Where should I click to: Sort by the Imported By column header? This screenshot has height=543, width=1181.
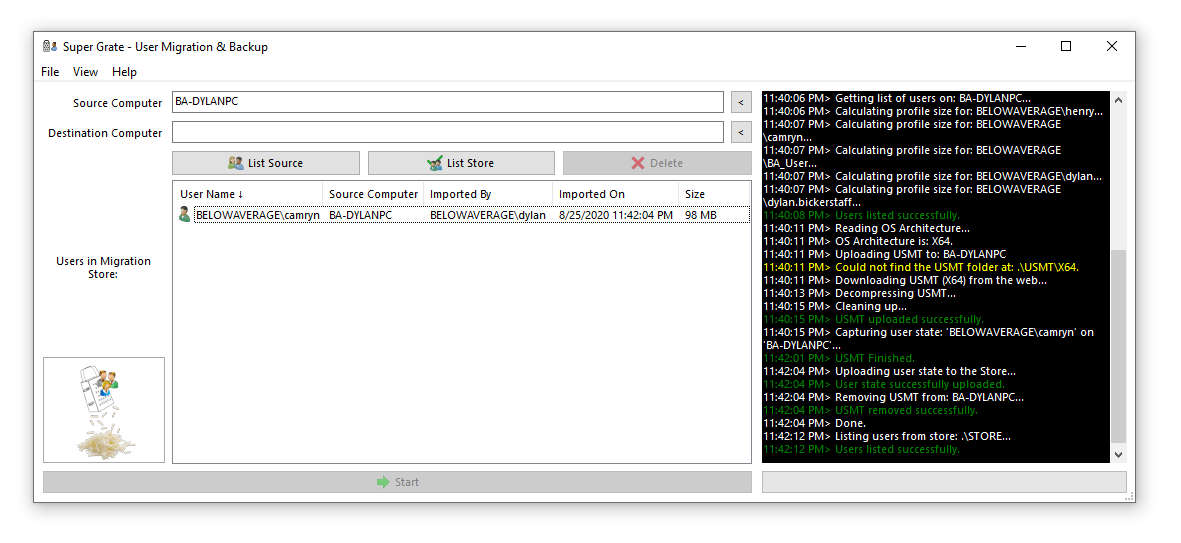[x=488, y=194]
